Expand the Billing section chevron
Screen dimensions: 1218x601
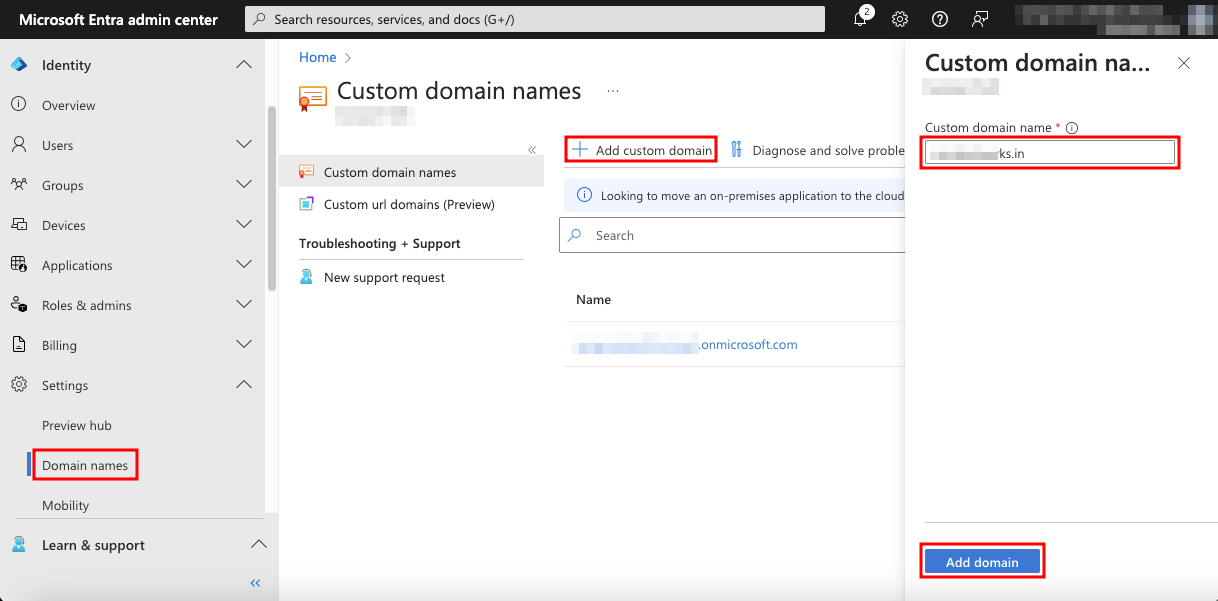coord(244,345)
